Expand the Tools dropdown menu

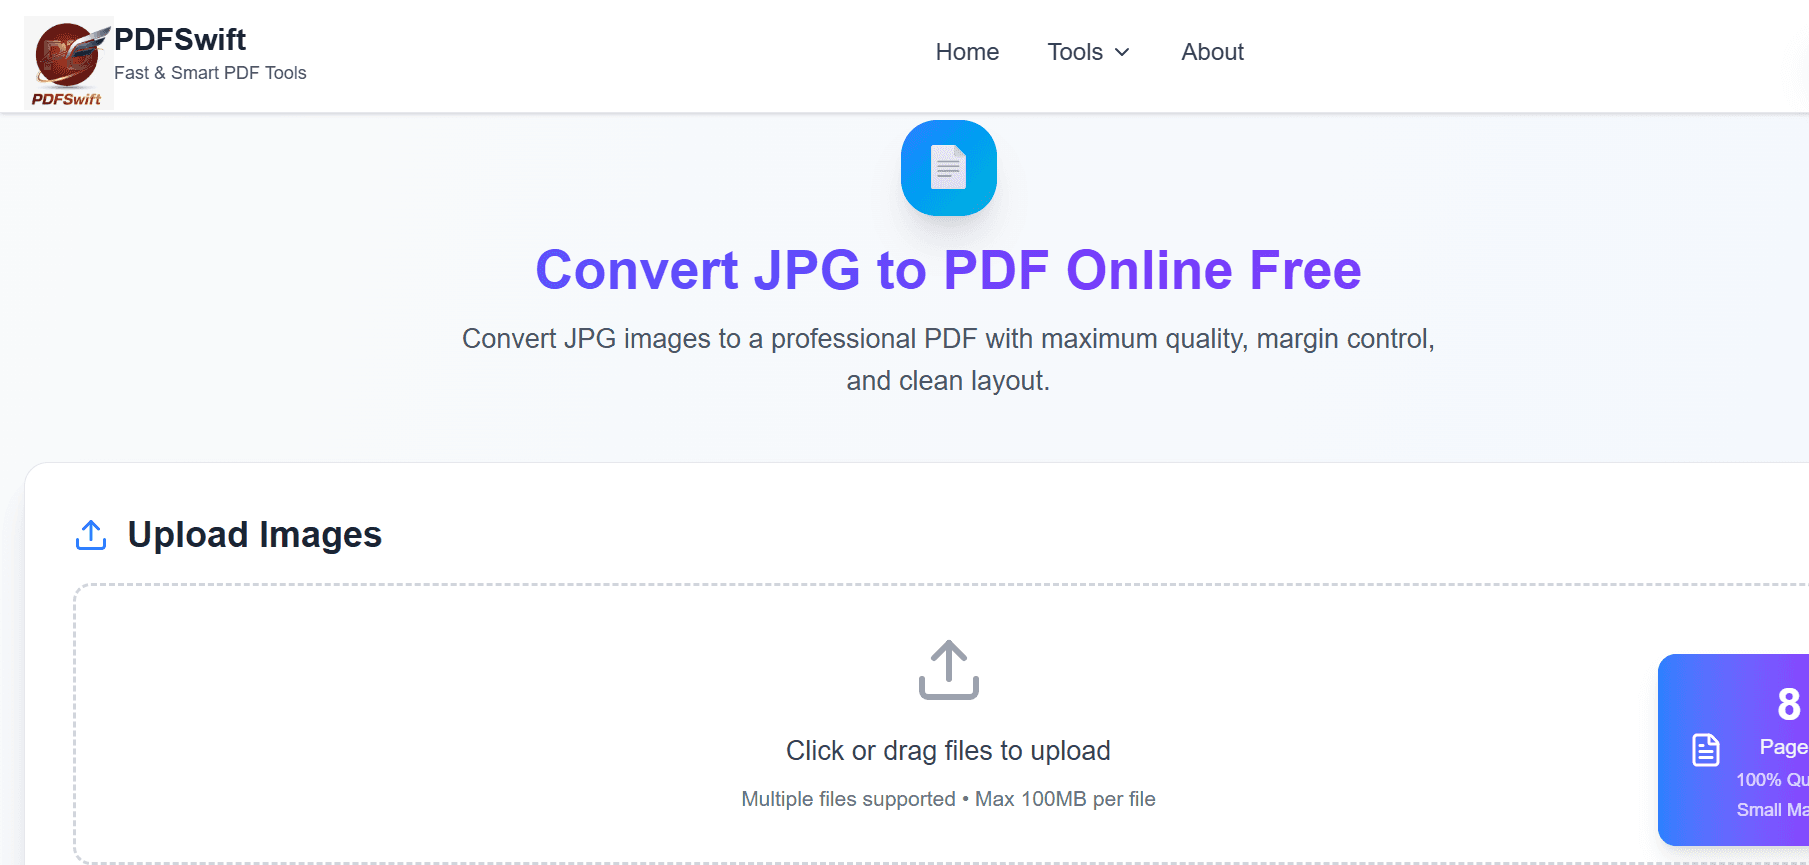[x=1089, y=52]
